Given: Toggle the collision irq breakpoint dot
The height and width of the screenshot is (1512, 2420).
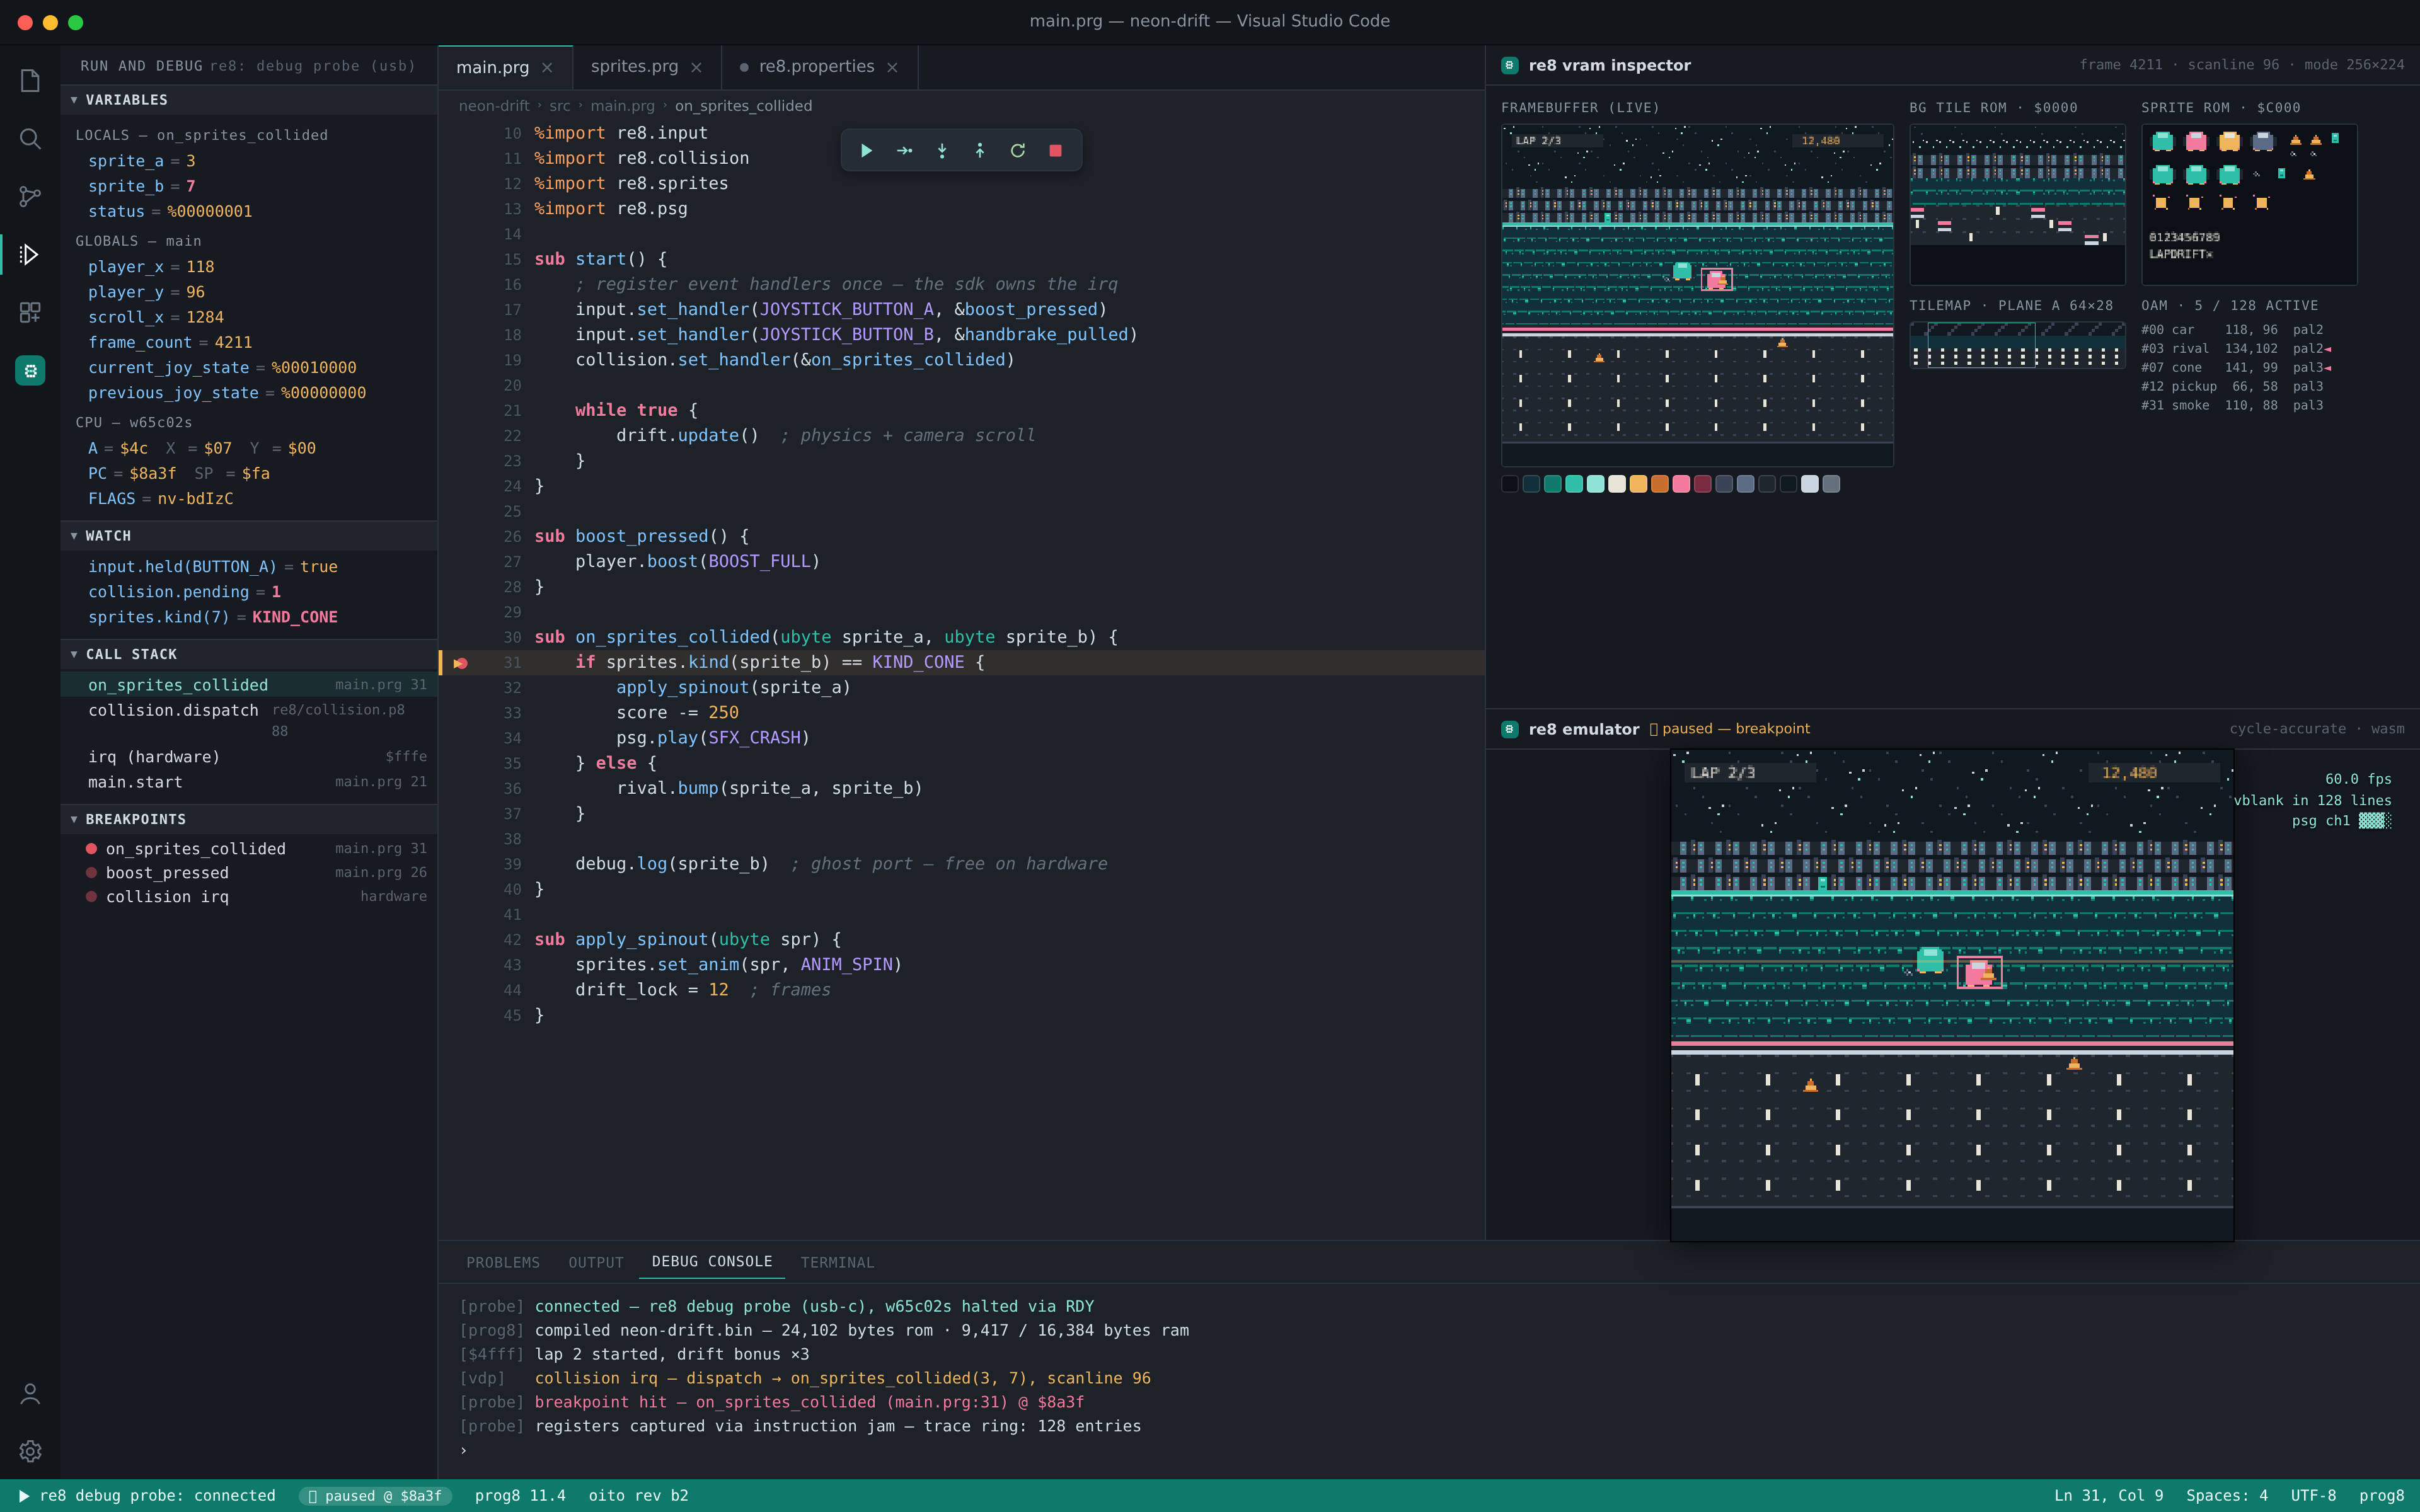Looking at the screenshot, I should pyautogui.click(x=91, y=896).
